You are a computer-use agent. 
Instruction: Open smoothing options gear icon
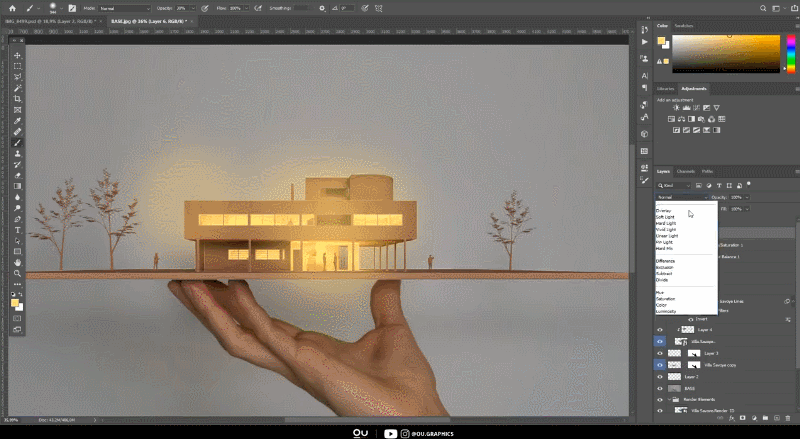[322, 7]
